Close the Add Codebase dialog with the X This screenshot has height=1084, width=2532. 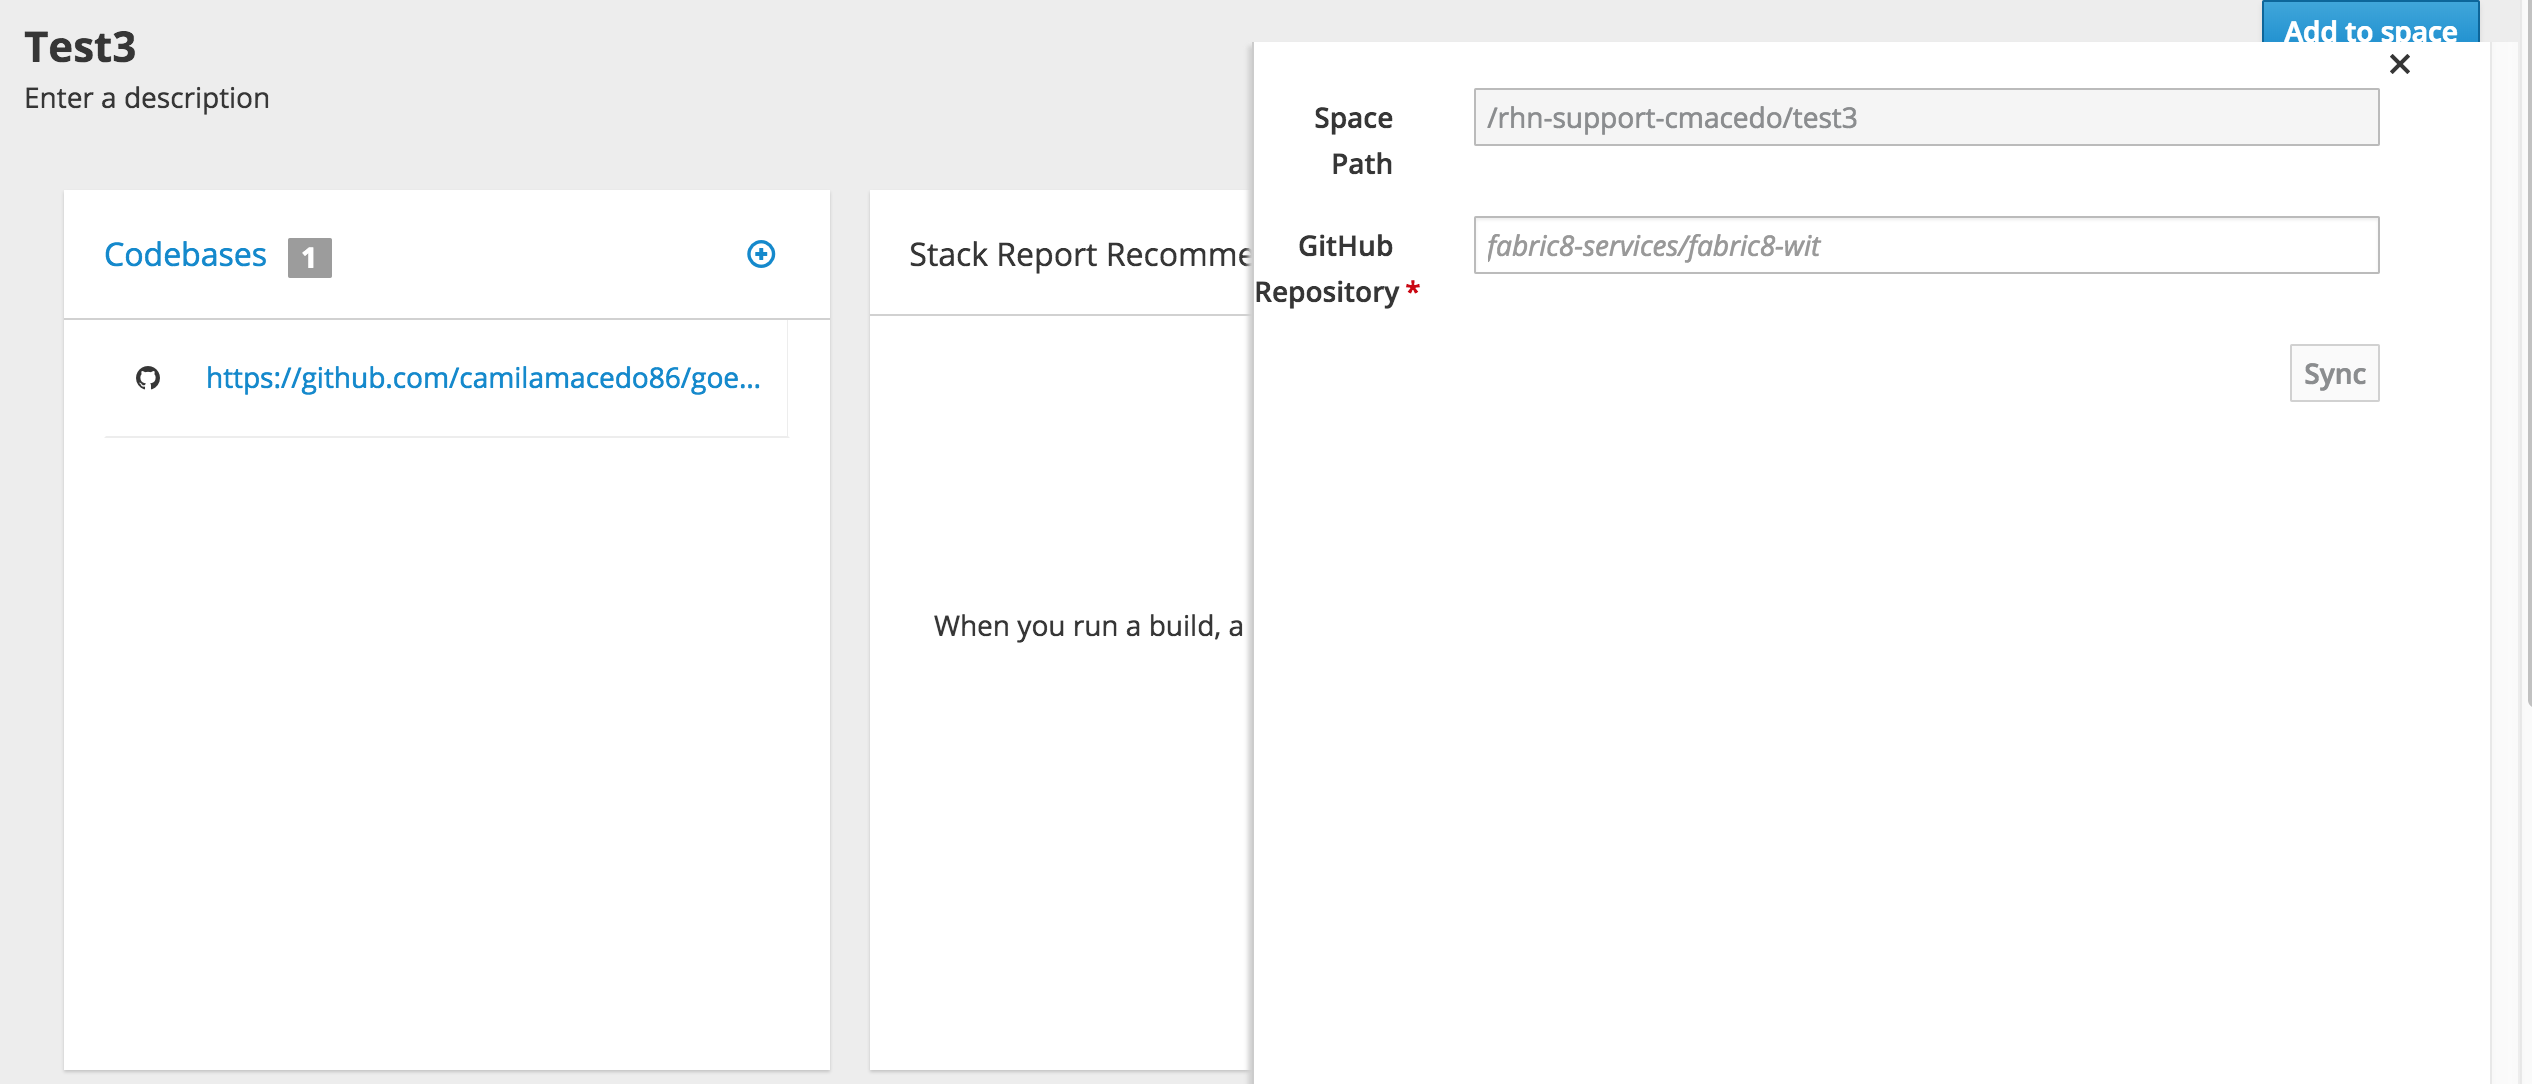(x=2400, y=63)
